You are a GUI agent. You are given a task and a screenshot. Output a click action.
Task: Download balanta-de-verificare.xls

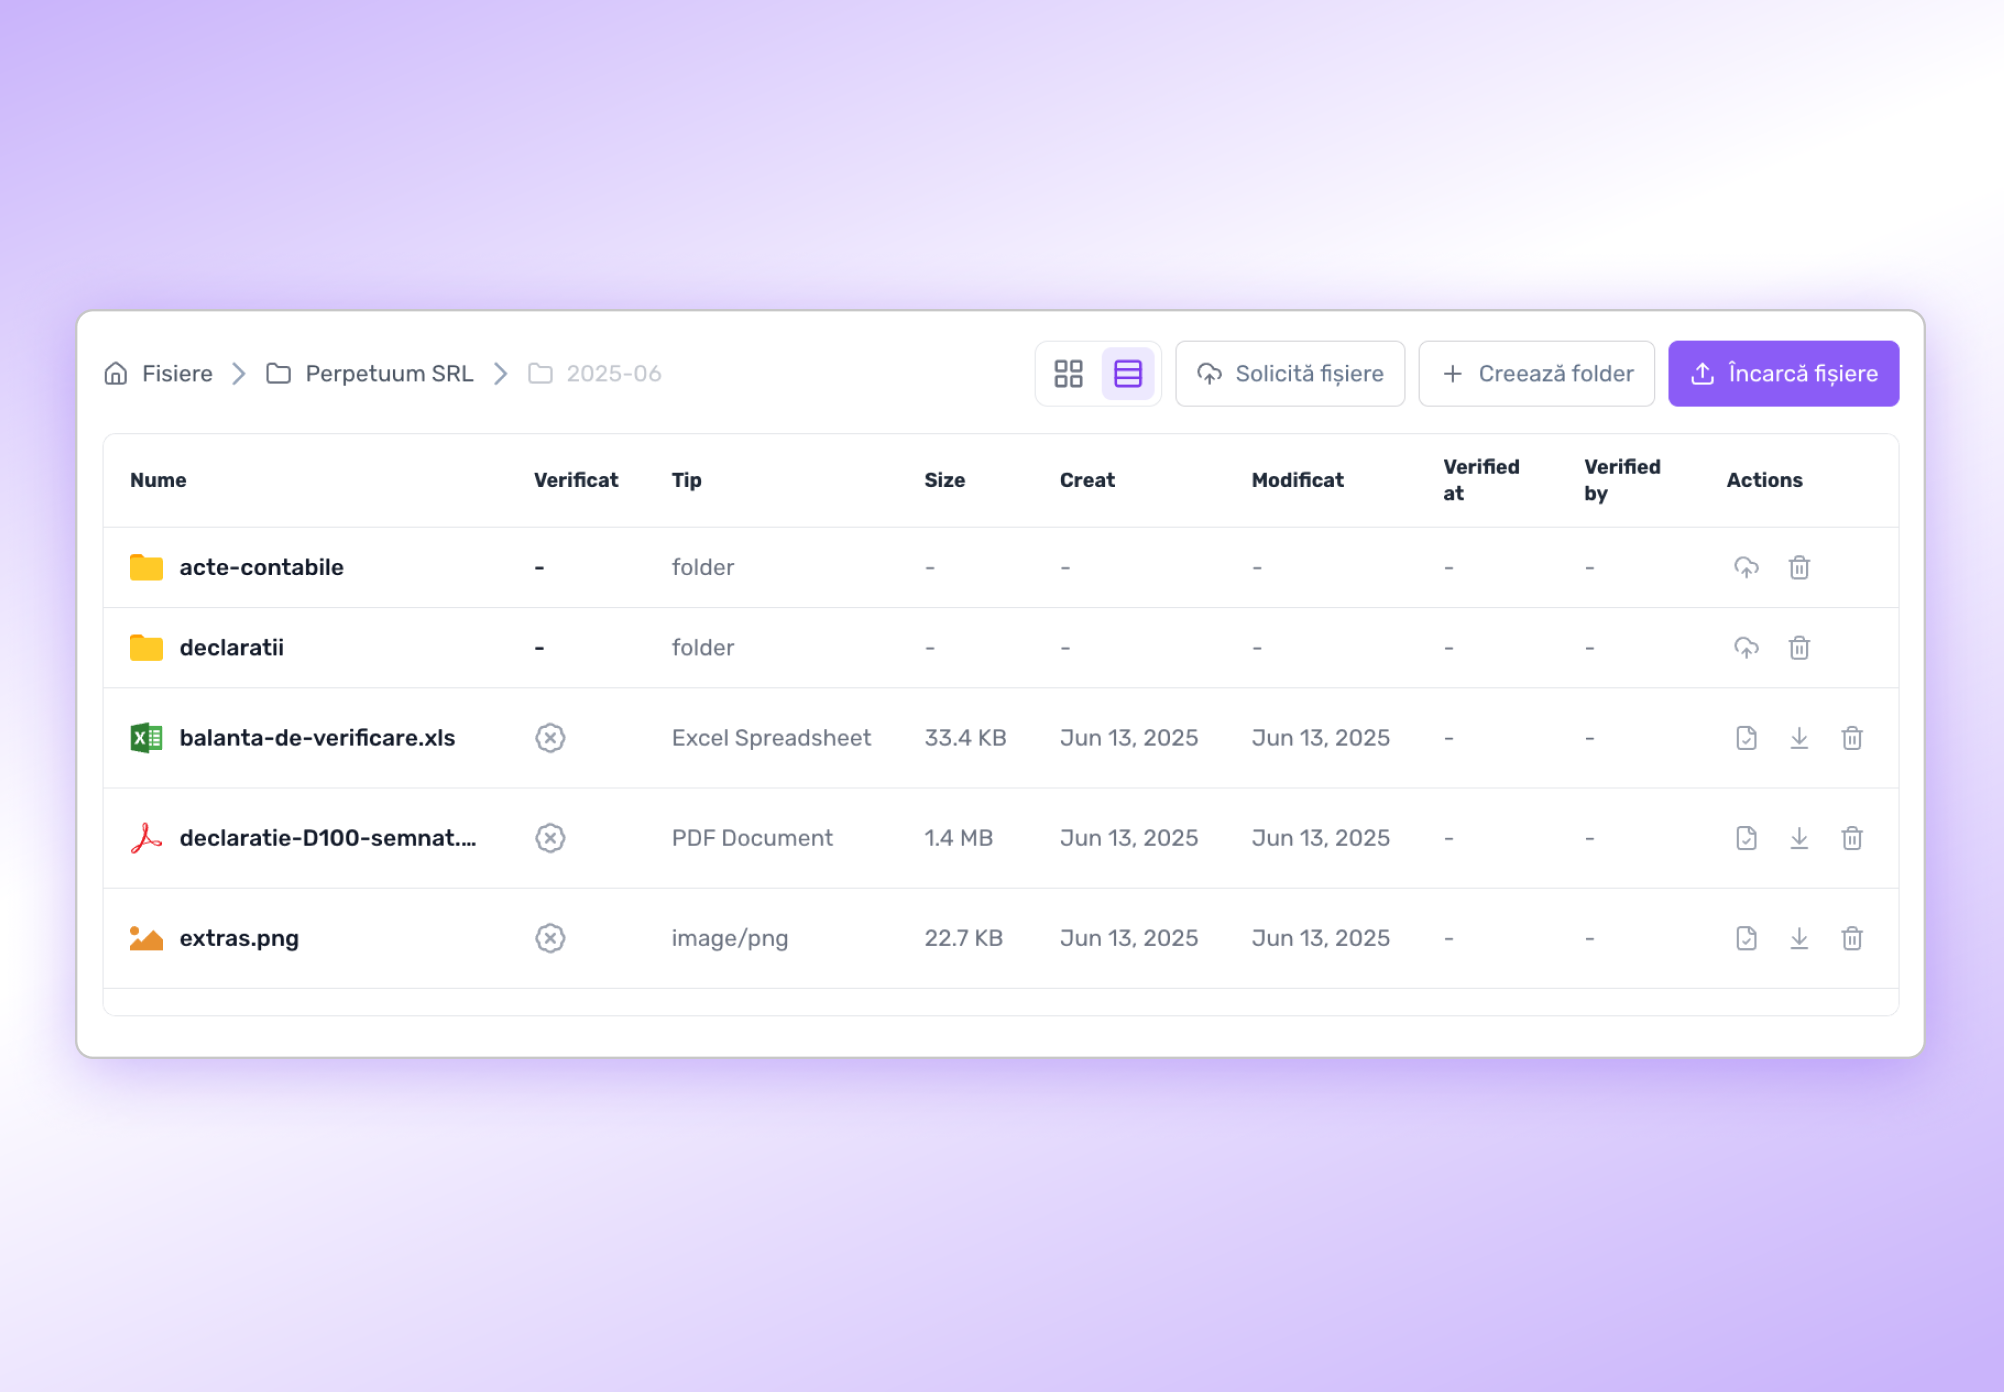[x=1799, y=737]
